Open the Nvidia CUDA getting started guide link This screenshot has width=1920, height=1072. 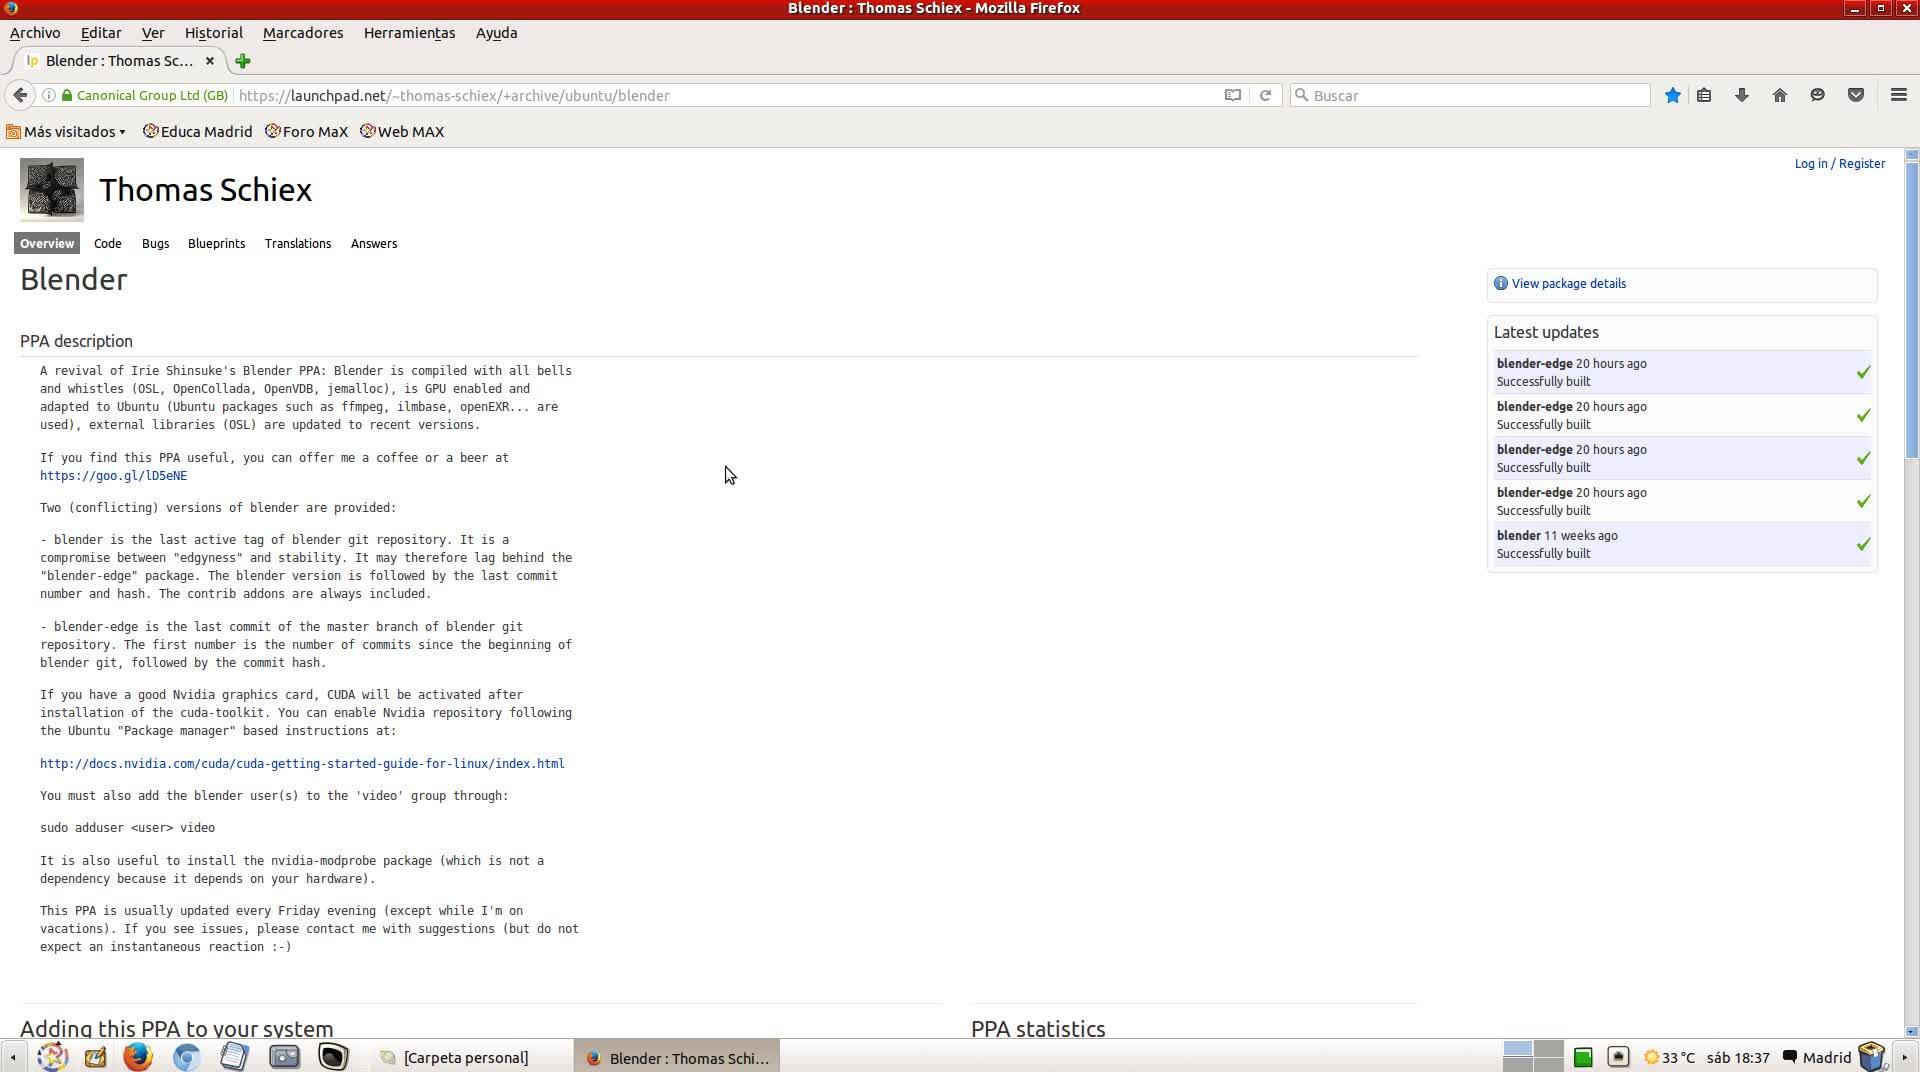(x=302, y=764)
